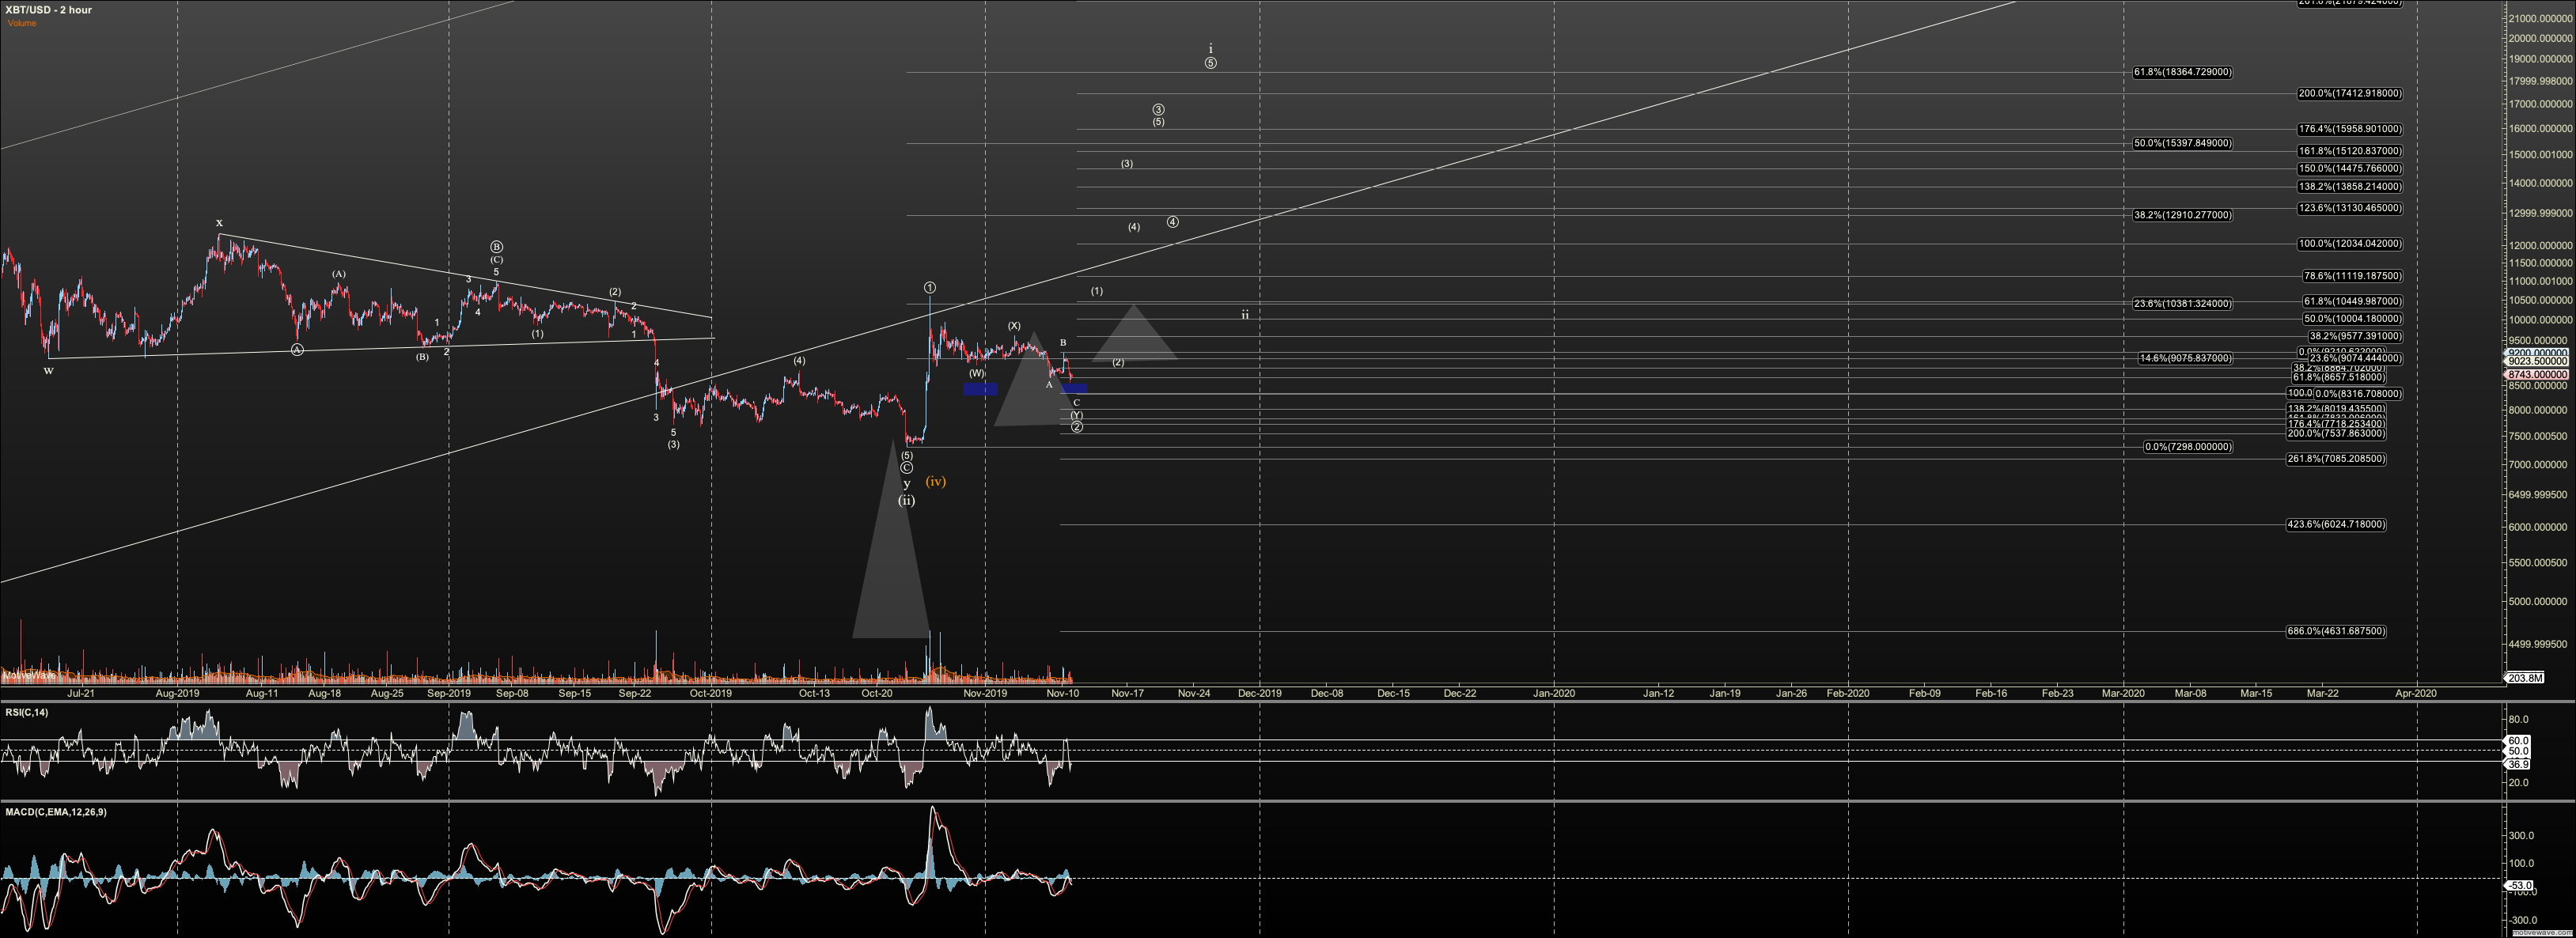Select the 203.8M volume value tag
This screenshot has width=2576, height=938.
(2525, 678)
